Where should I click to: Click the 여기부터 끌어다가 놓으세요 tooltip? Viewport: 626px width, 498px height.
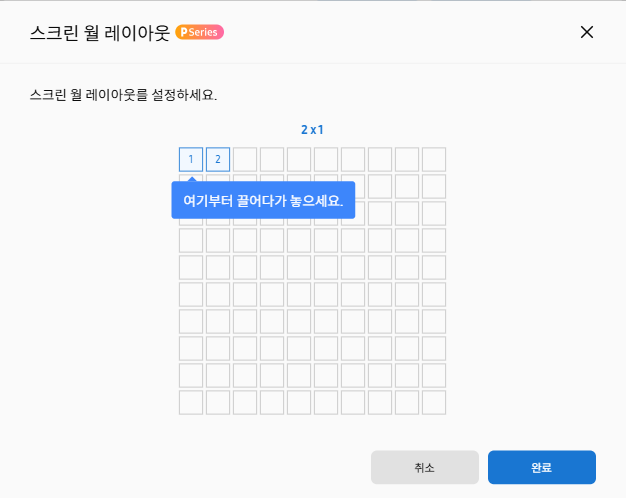point(263,200)
